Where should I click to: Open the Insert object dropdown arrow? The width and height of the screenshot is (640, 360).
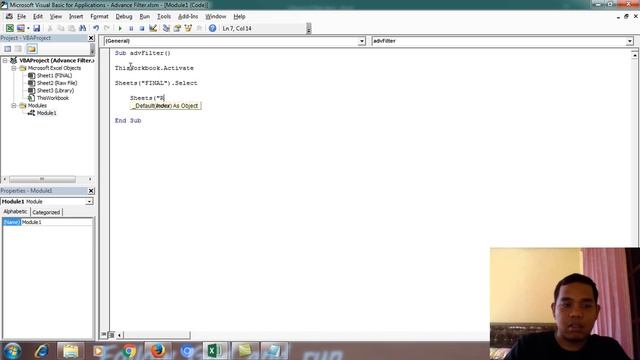click(x=28, y=28)
